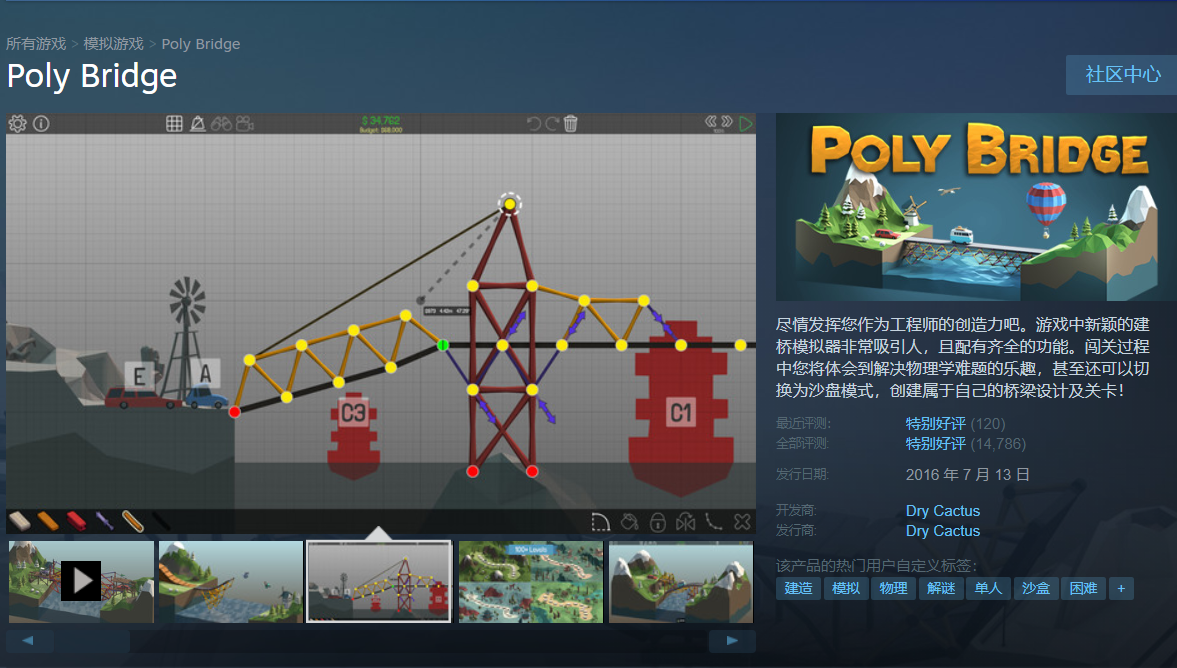Click the C3 boat checkpoint marker

coord(354,414)
